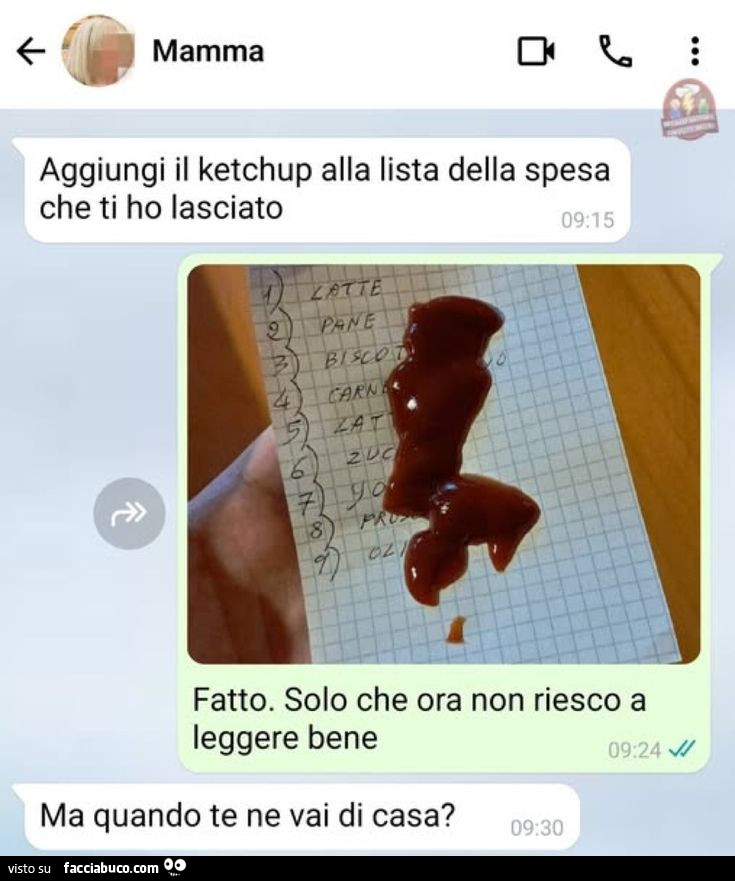This screenshot has width=735, height=881.
Task: Click the facciabuco.com watermark link
Action: pyautogui.click(x=111, y=868)
